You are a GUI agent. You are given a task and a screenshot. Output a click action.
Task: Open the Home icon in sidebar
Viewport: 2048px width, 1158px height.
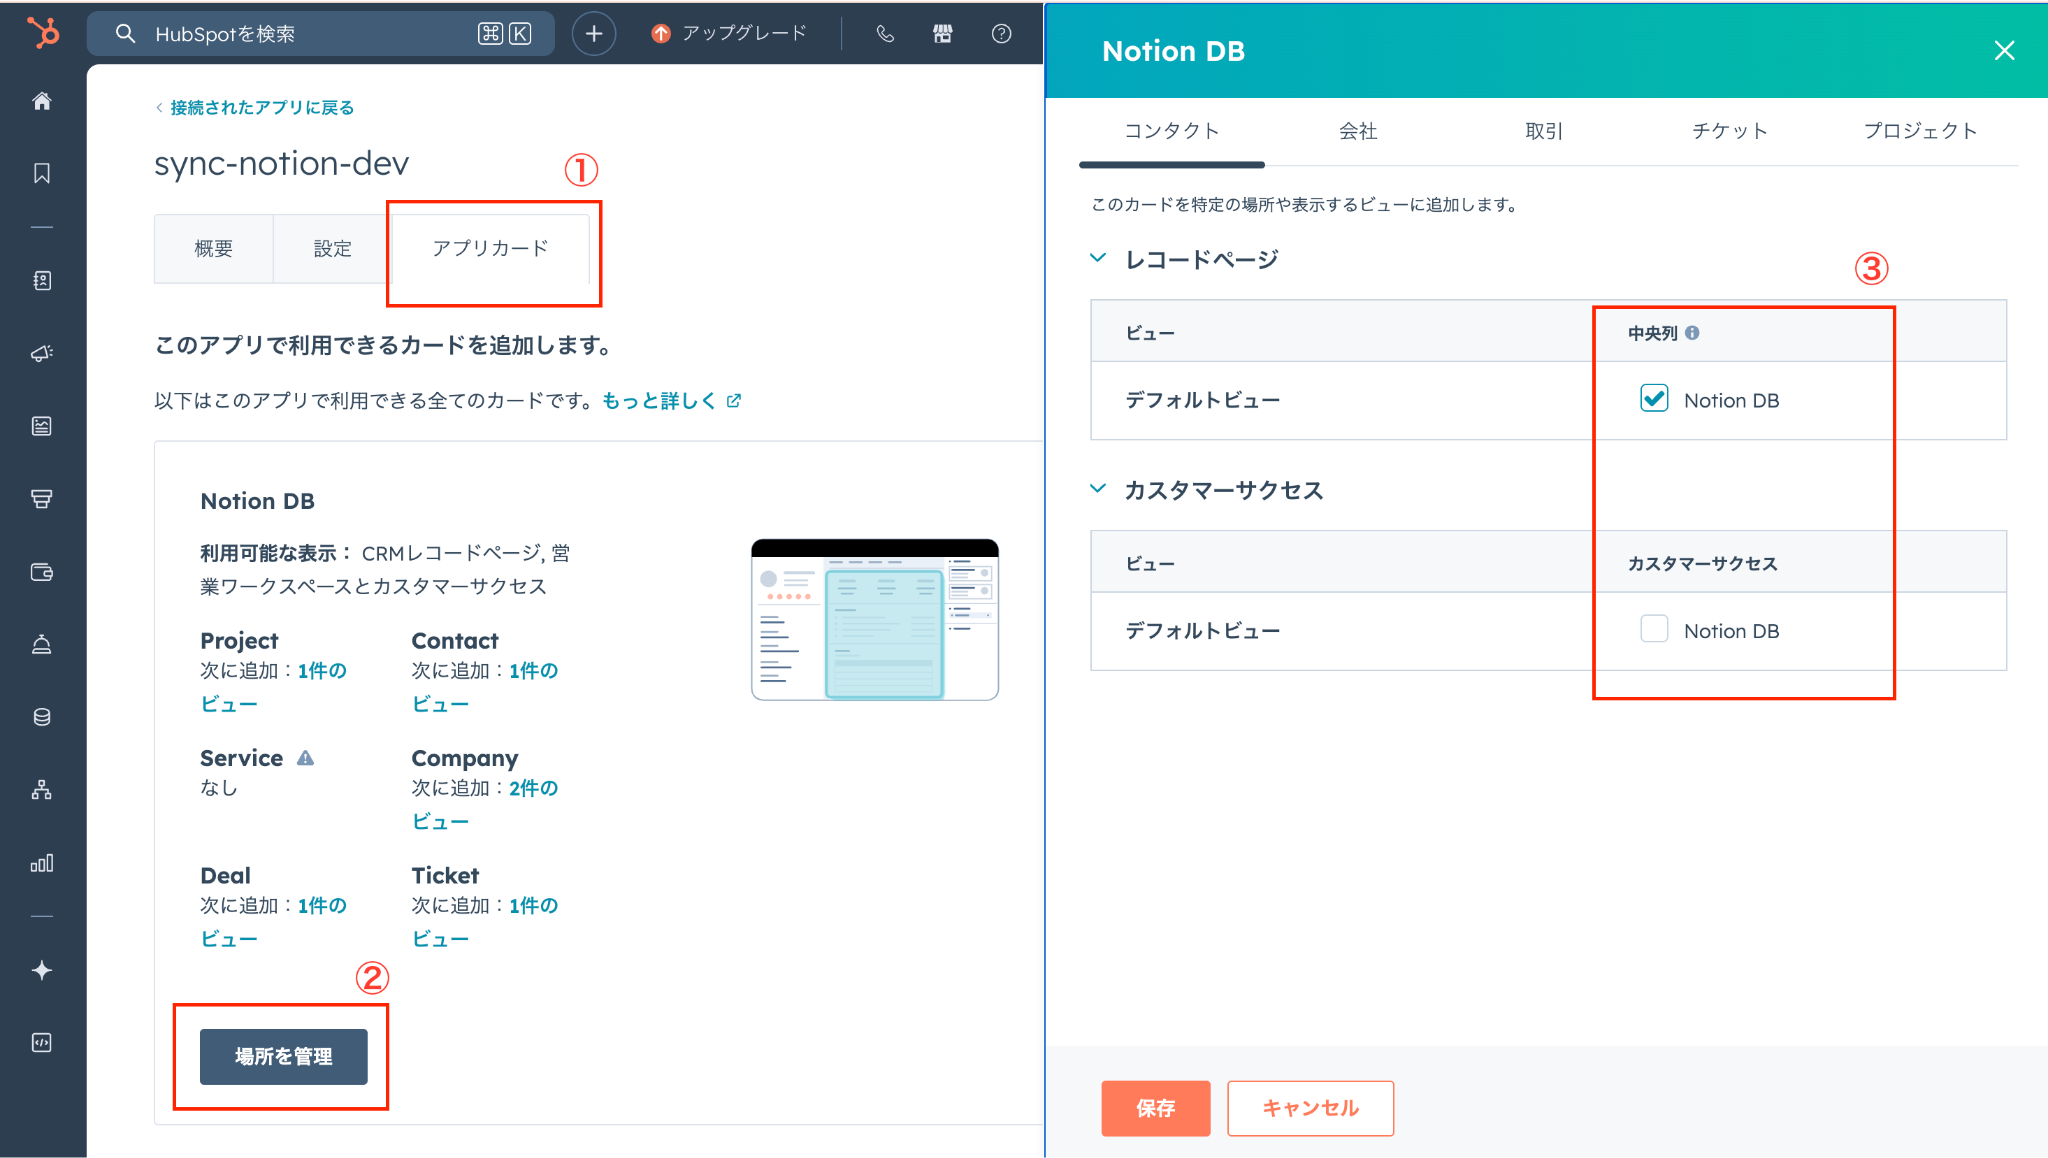pos(42,101)
